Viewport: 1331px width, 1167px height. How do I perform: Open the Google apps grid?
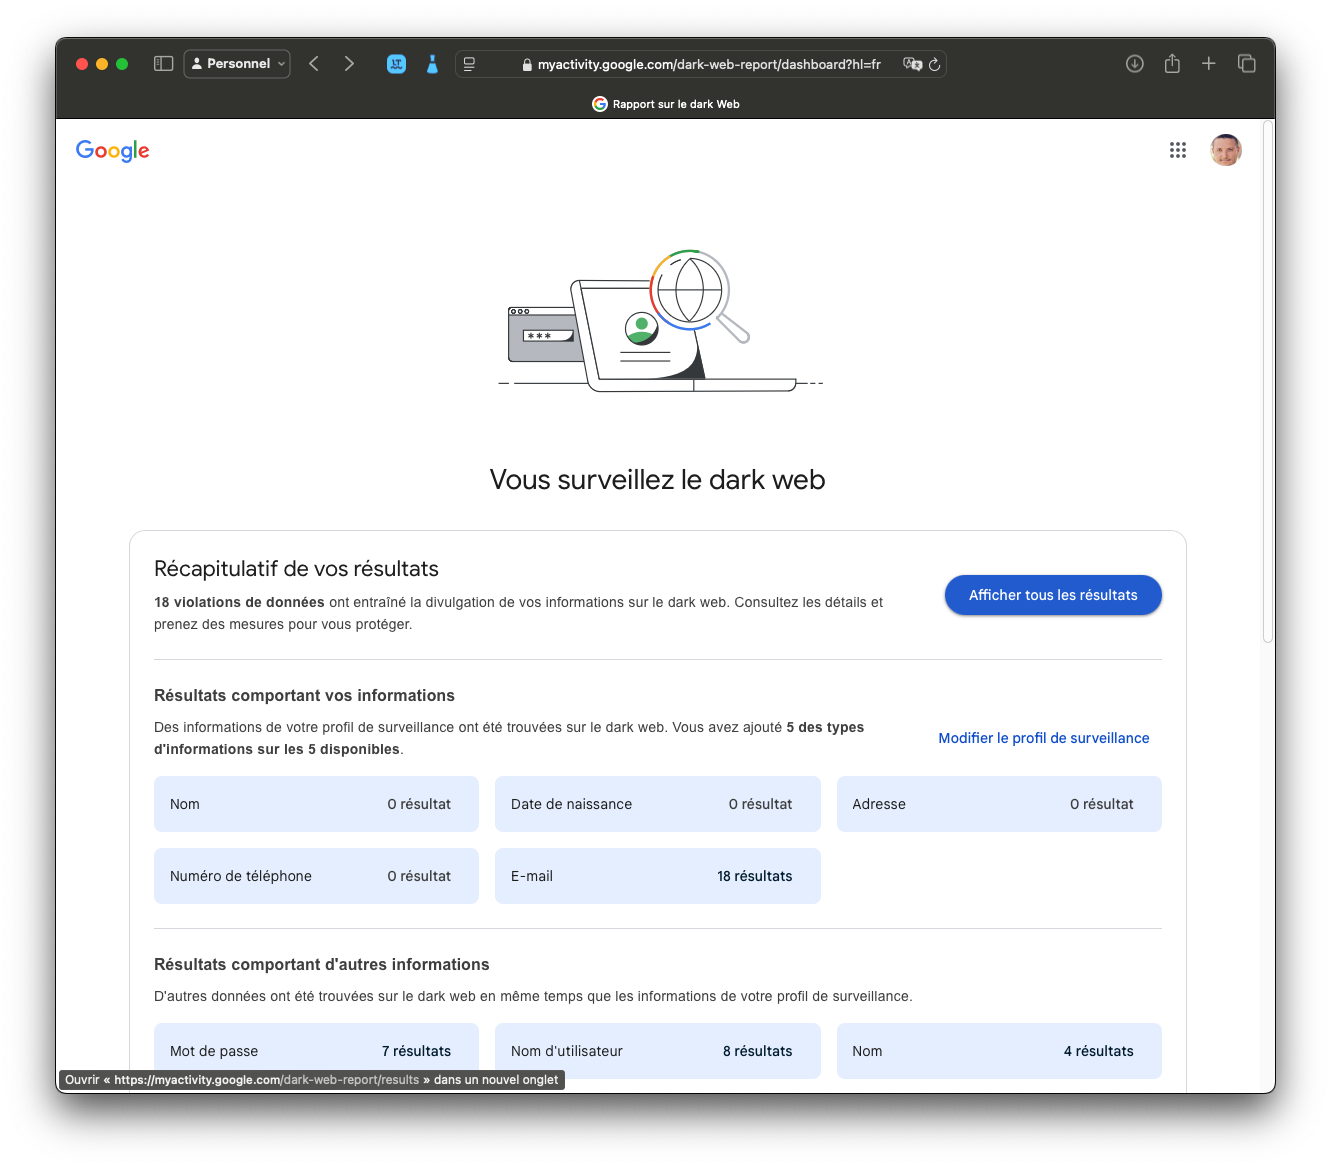coord(1178,150)
